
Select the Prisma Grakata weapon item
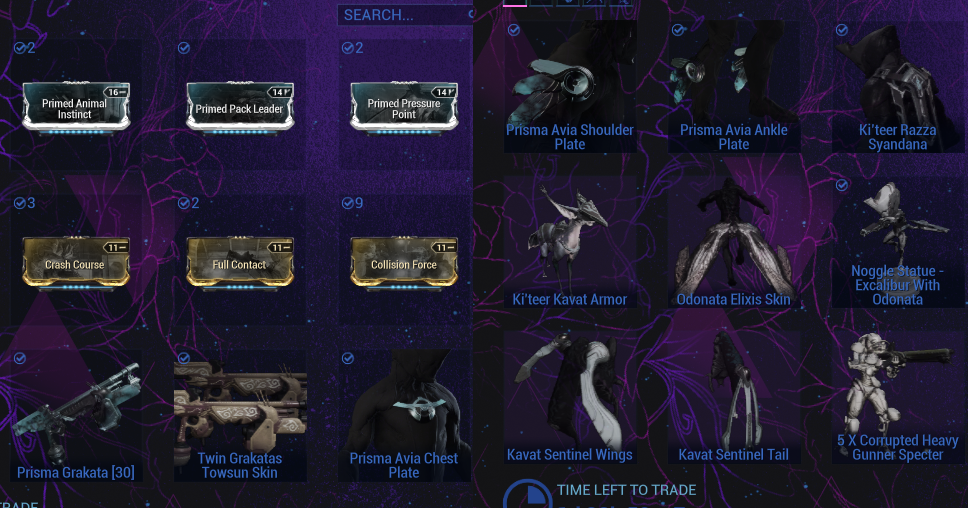coord(76,415)
